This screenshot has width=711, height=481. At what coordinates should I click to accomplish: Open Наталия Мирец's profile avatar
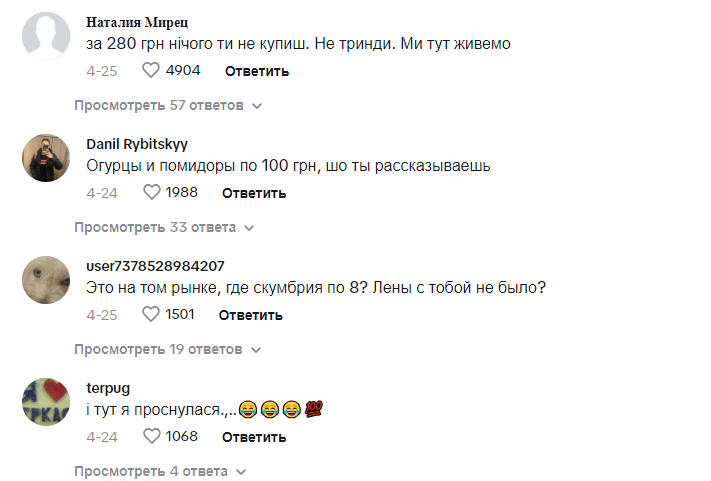coord(46,36)
